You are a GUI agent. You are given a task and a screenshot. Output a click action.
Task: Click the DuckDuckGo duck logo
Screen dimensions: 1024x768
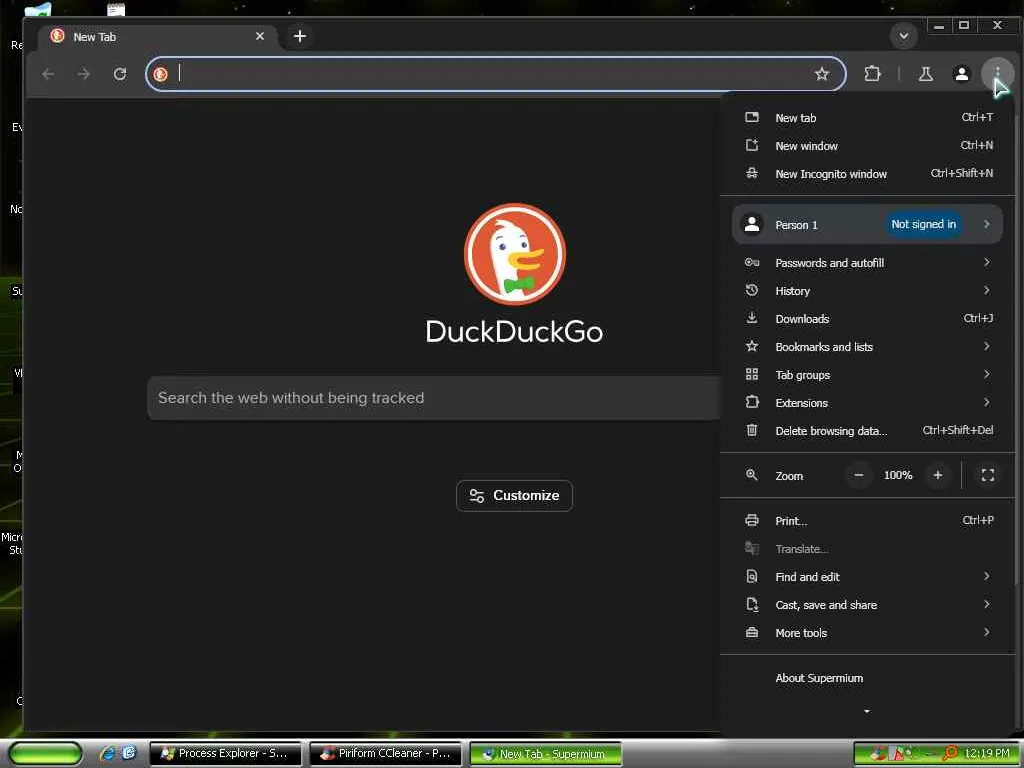[515, 254]
